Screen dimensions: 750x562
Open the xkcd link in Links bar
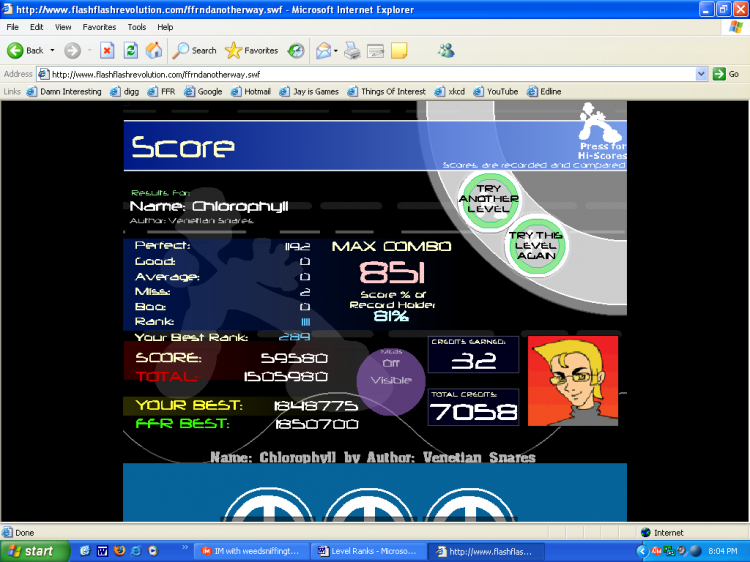(x=456, y=91)
